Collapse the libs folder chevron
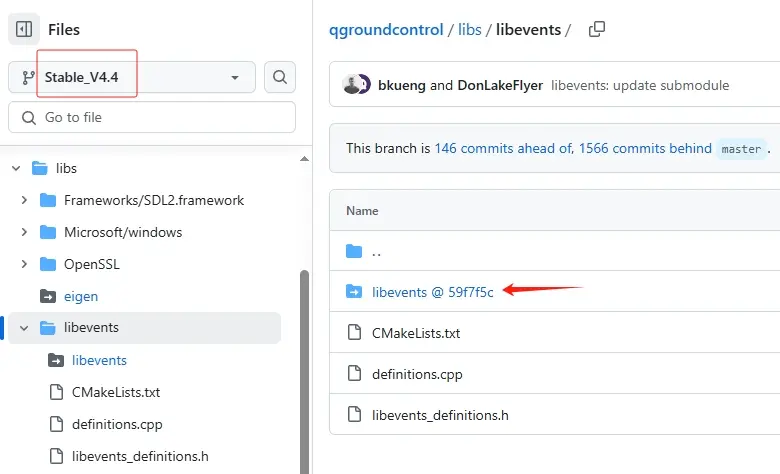The image size is (780, 474). (16, 169)
